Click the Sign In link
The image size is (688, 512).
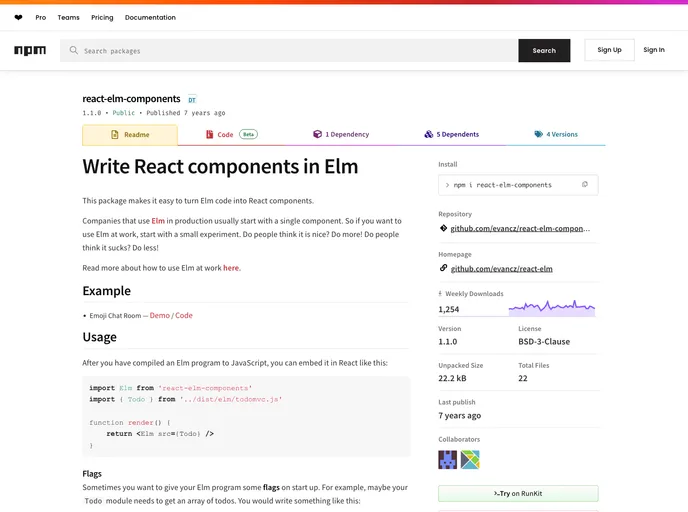tap(654, 50)
